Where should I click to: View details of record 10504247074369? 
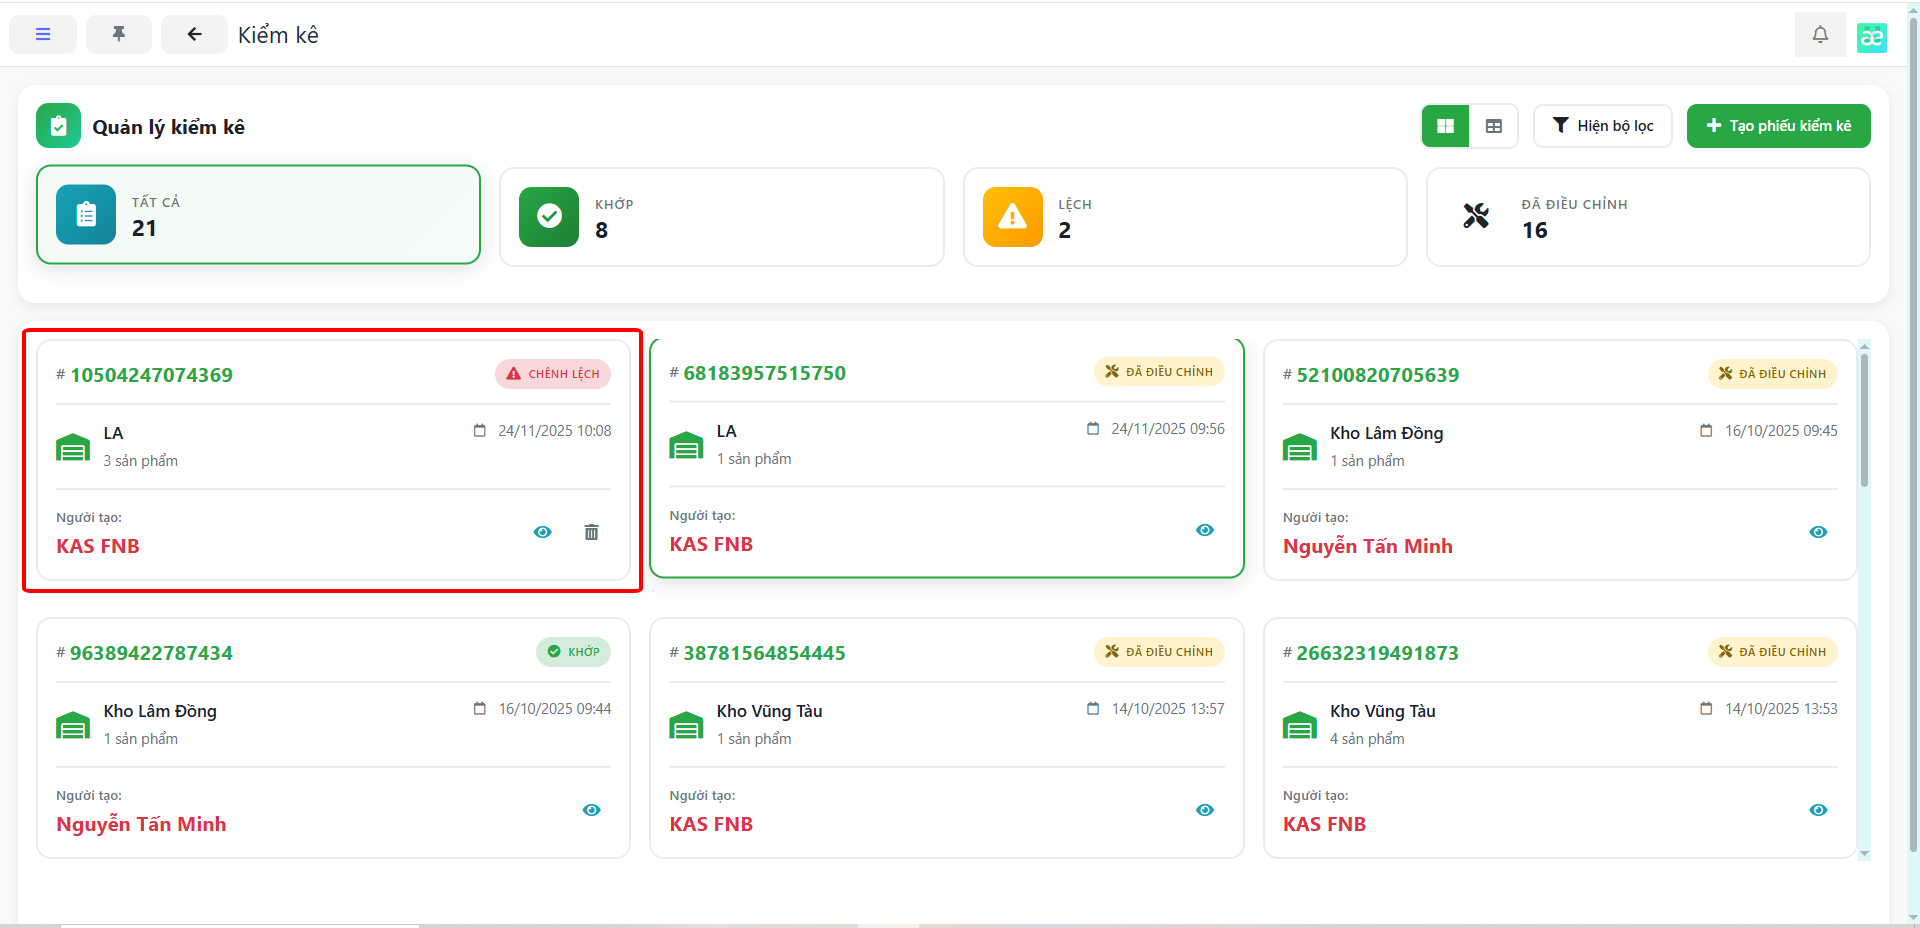[543, 532]
